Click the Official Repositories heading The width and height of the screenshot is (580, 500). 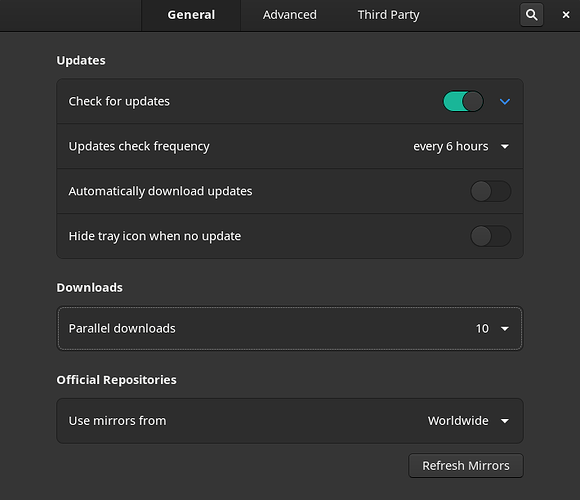tap(117, 380)
